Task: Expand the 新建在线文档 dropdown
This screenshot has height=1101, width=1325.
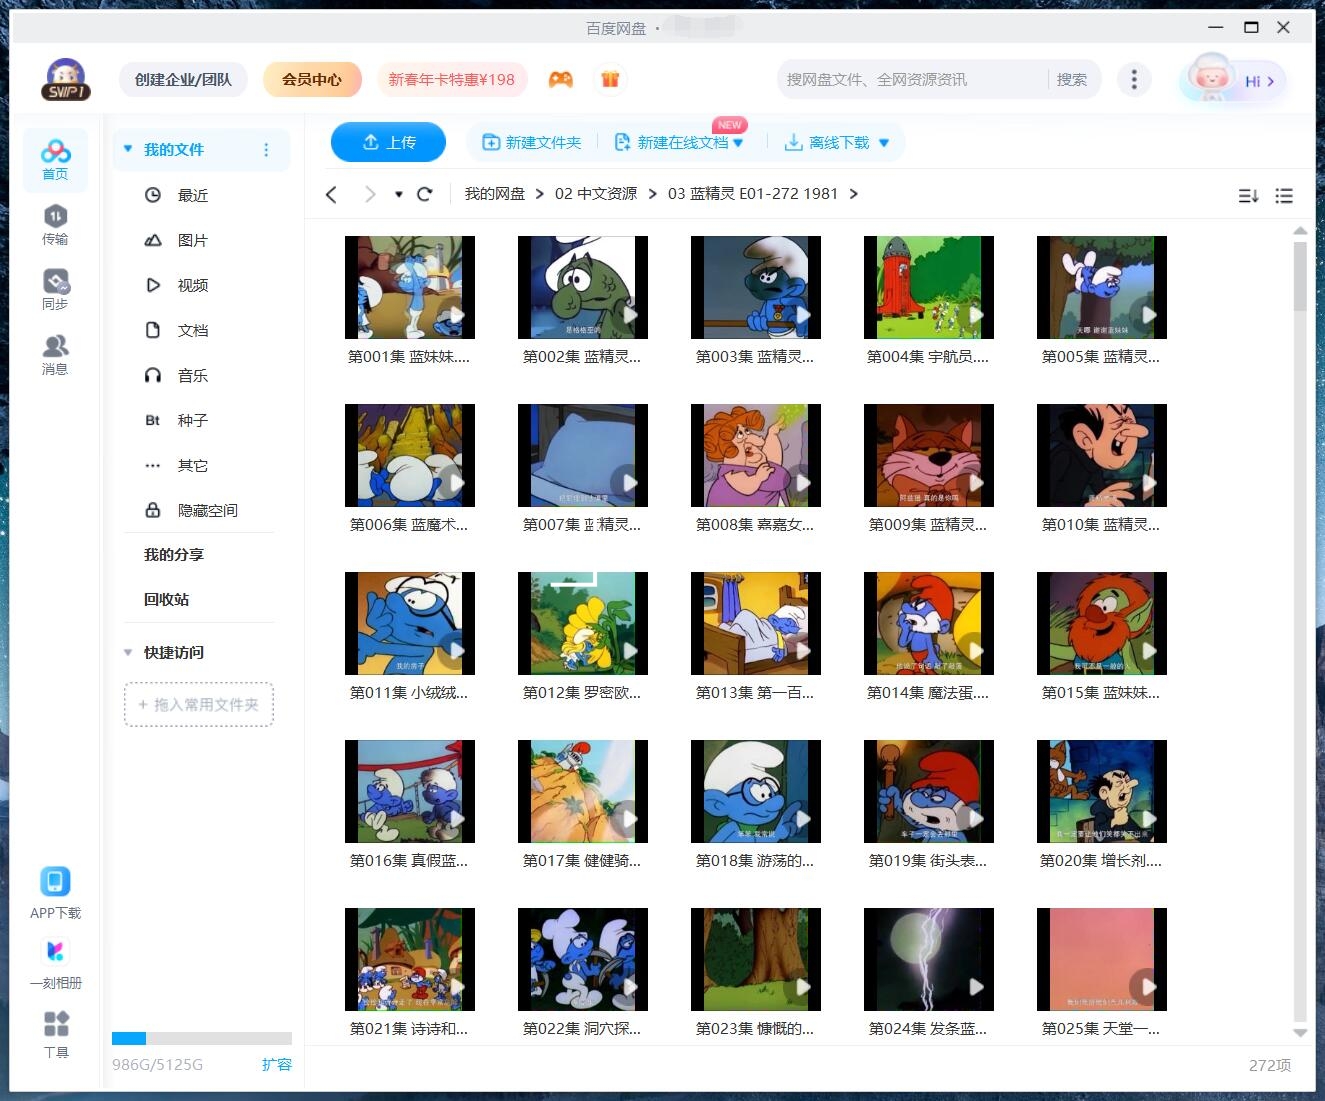Action: point(738,142)
